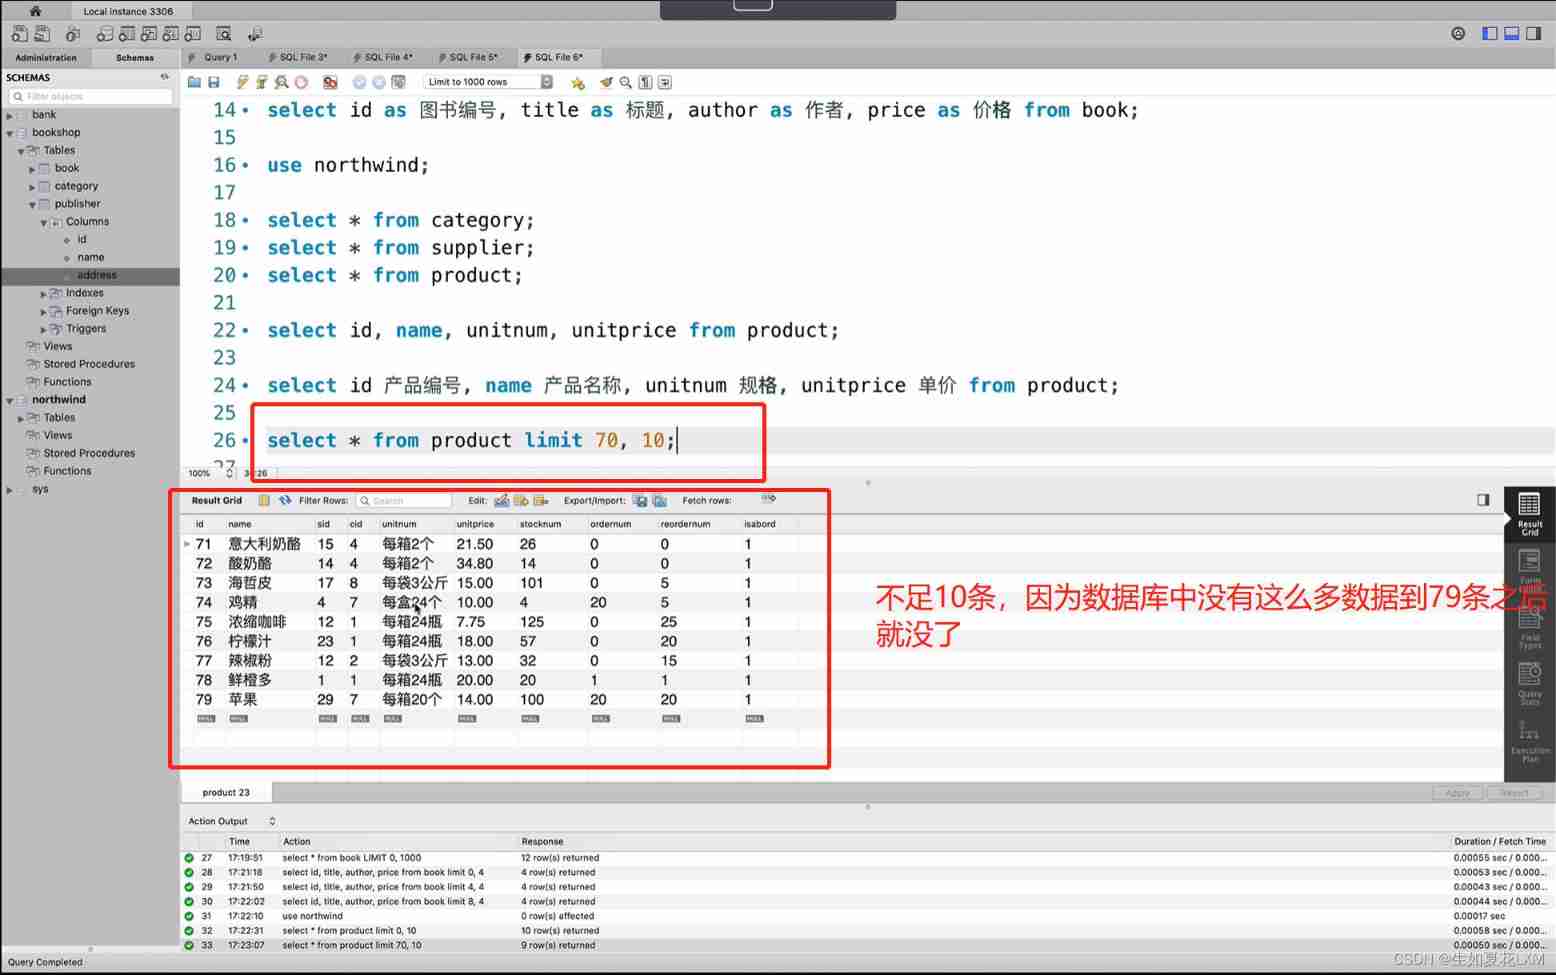This screenshot has width=1556, height=975.
Task: Go to the home screen icon
Action: point(35,11)
